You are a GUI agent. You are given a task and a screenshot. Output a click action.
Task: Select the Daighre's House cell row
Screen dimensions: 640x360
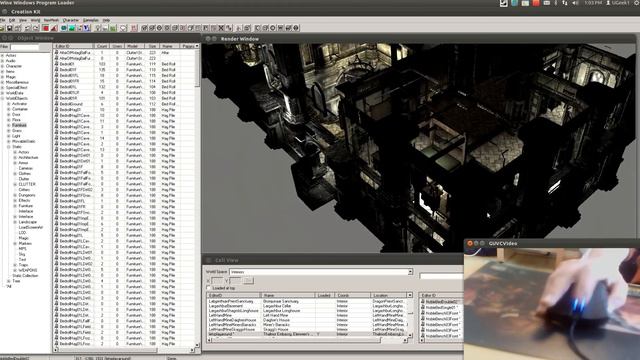coord(308,320)
